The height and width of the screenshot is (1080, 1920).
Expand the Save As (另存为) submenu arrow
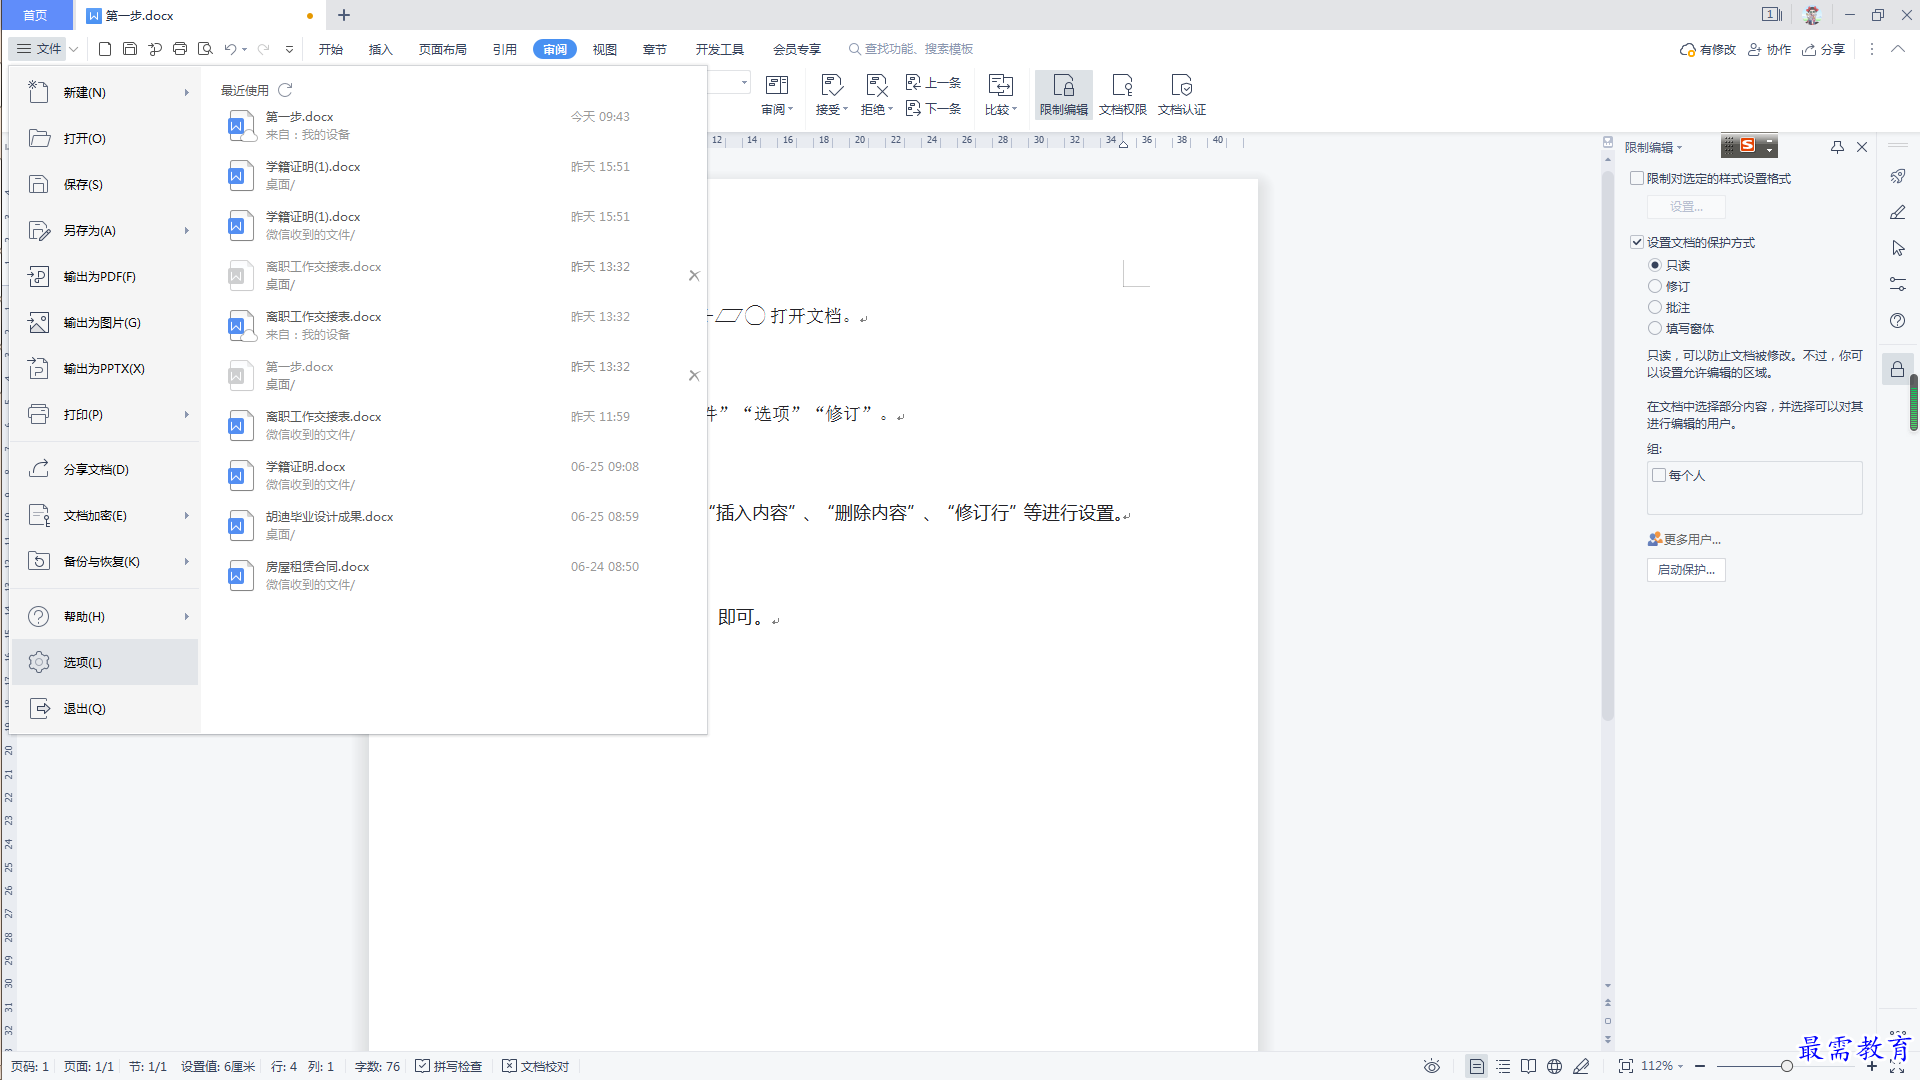pyautogui.click(x=187, y=230)
